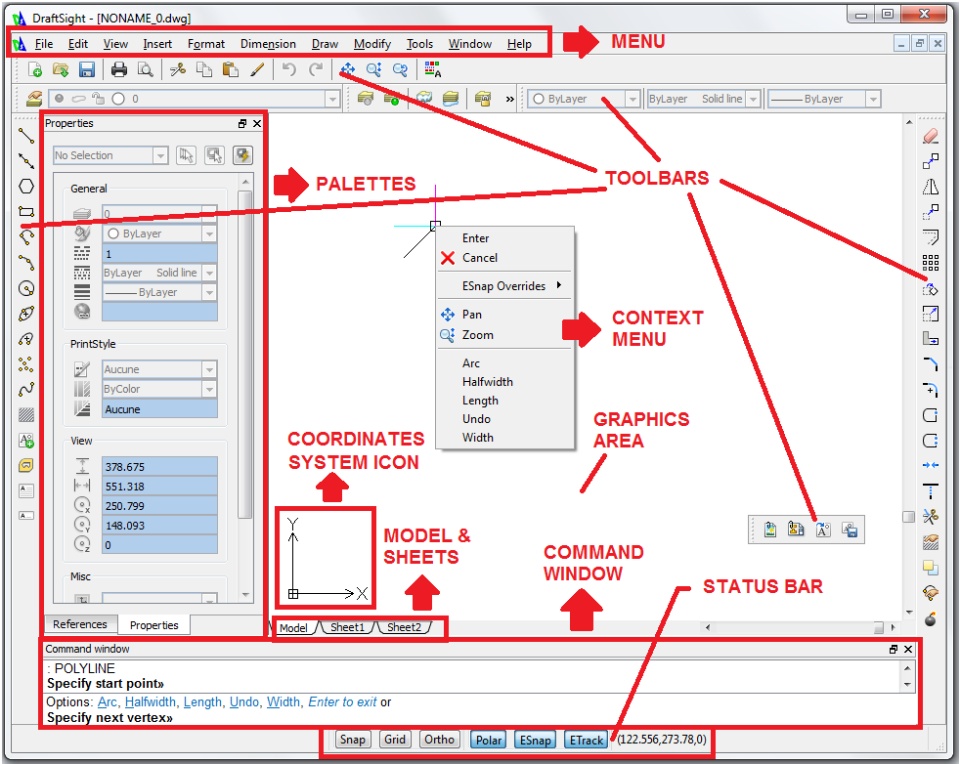This screenshot has width=960, height=764.
Task: Toggle the ETrack status button
Action: tap(586, 740)
